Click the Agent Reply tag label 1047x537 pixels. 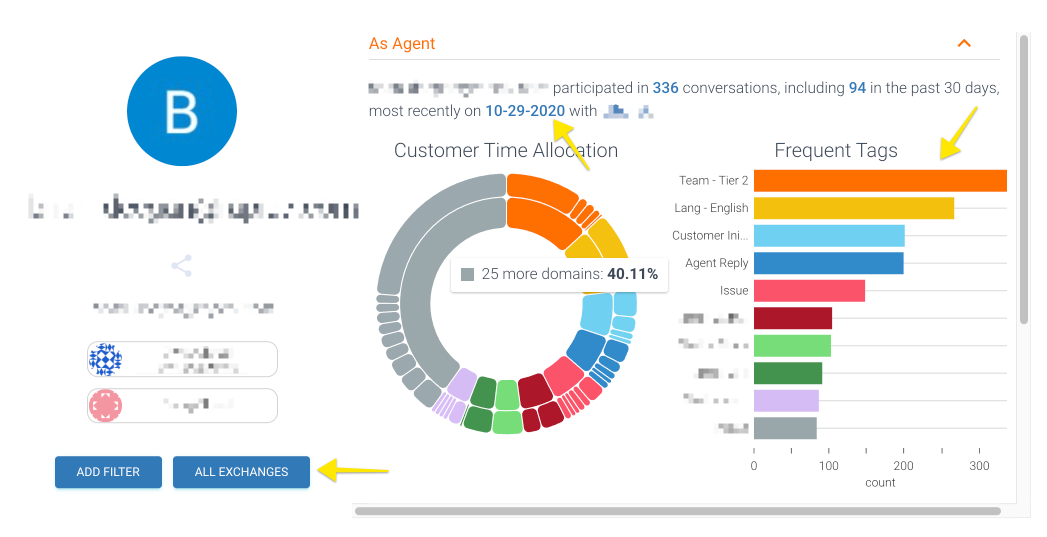coord(716,263)
